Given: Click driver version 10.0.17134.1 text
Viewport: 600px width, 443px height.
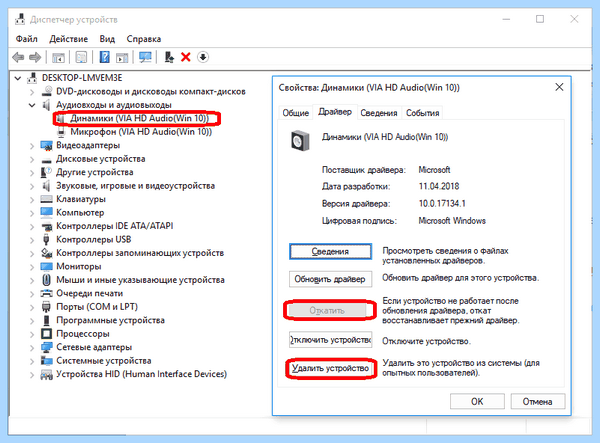Looking at the screenshot, I should [442, 204].
